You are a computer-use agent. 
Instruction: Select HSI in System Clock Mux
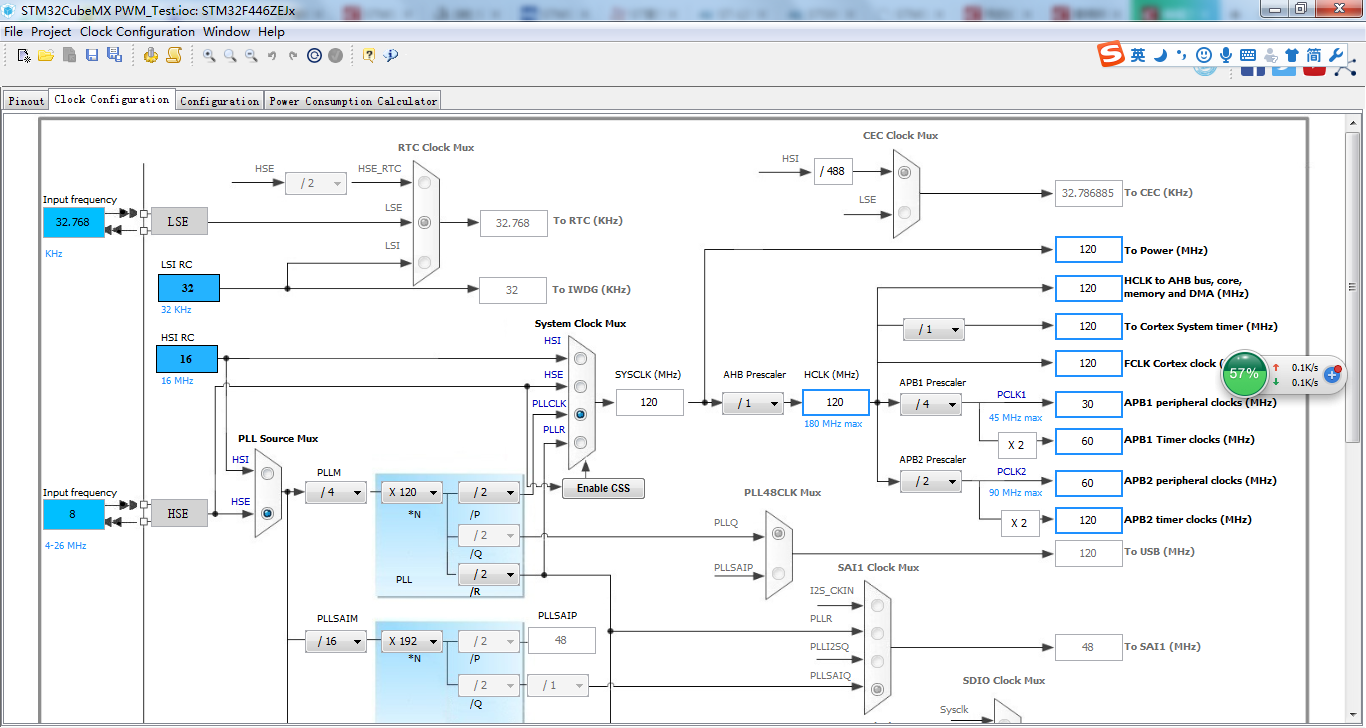pos(580,358)
